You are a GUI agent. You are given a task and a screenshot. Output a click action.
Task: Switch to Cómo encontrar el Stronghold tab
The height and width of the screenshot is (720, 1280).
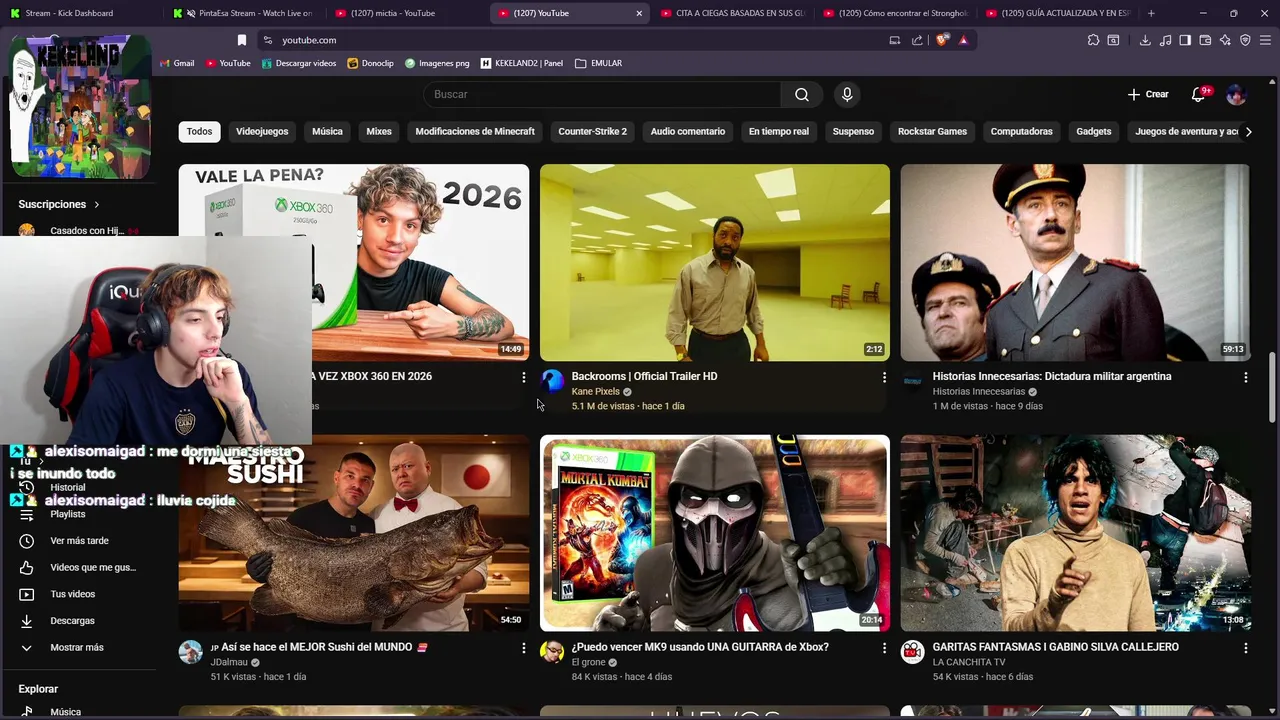point(896,13)
